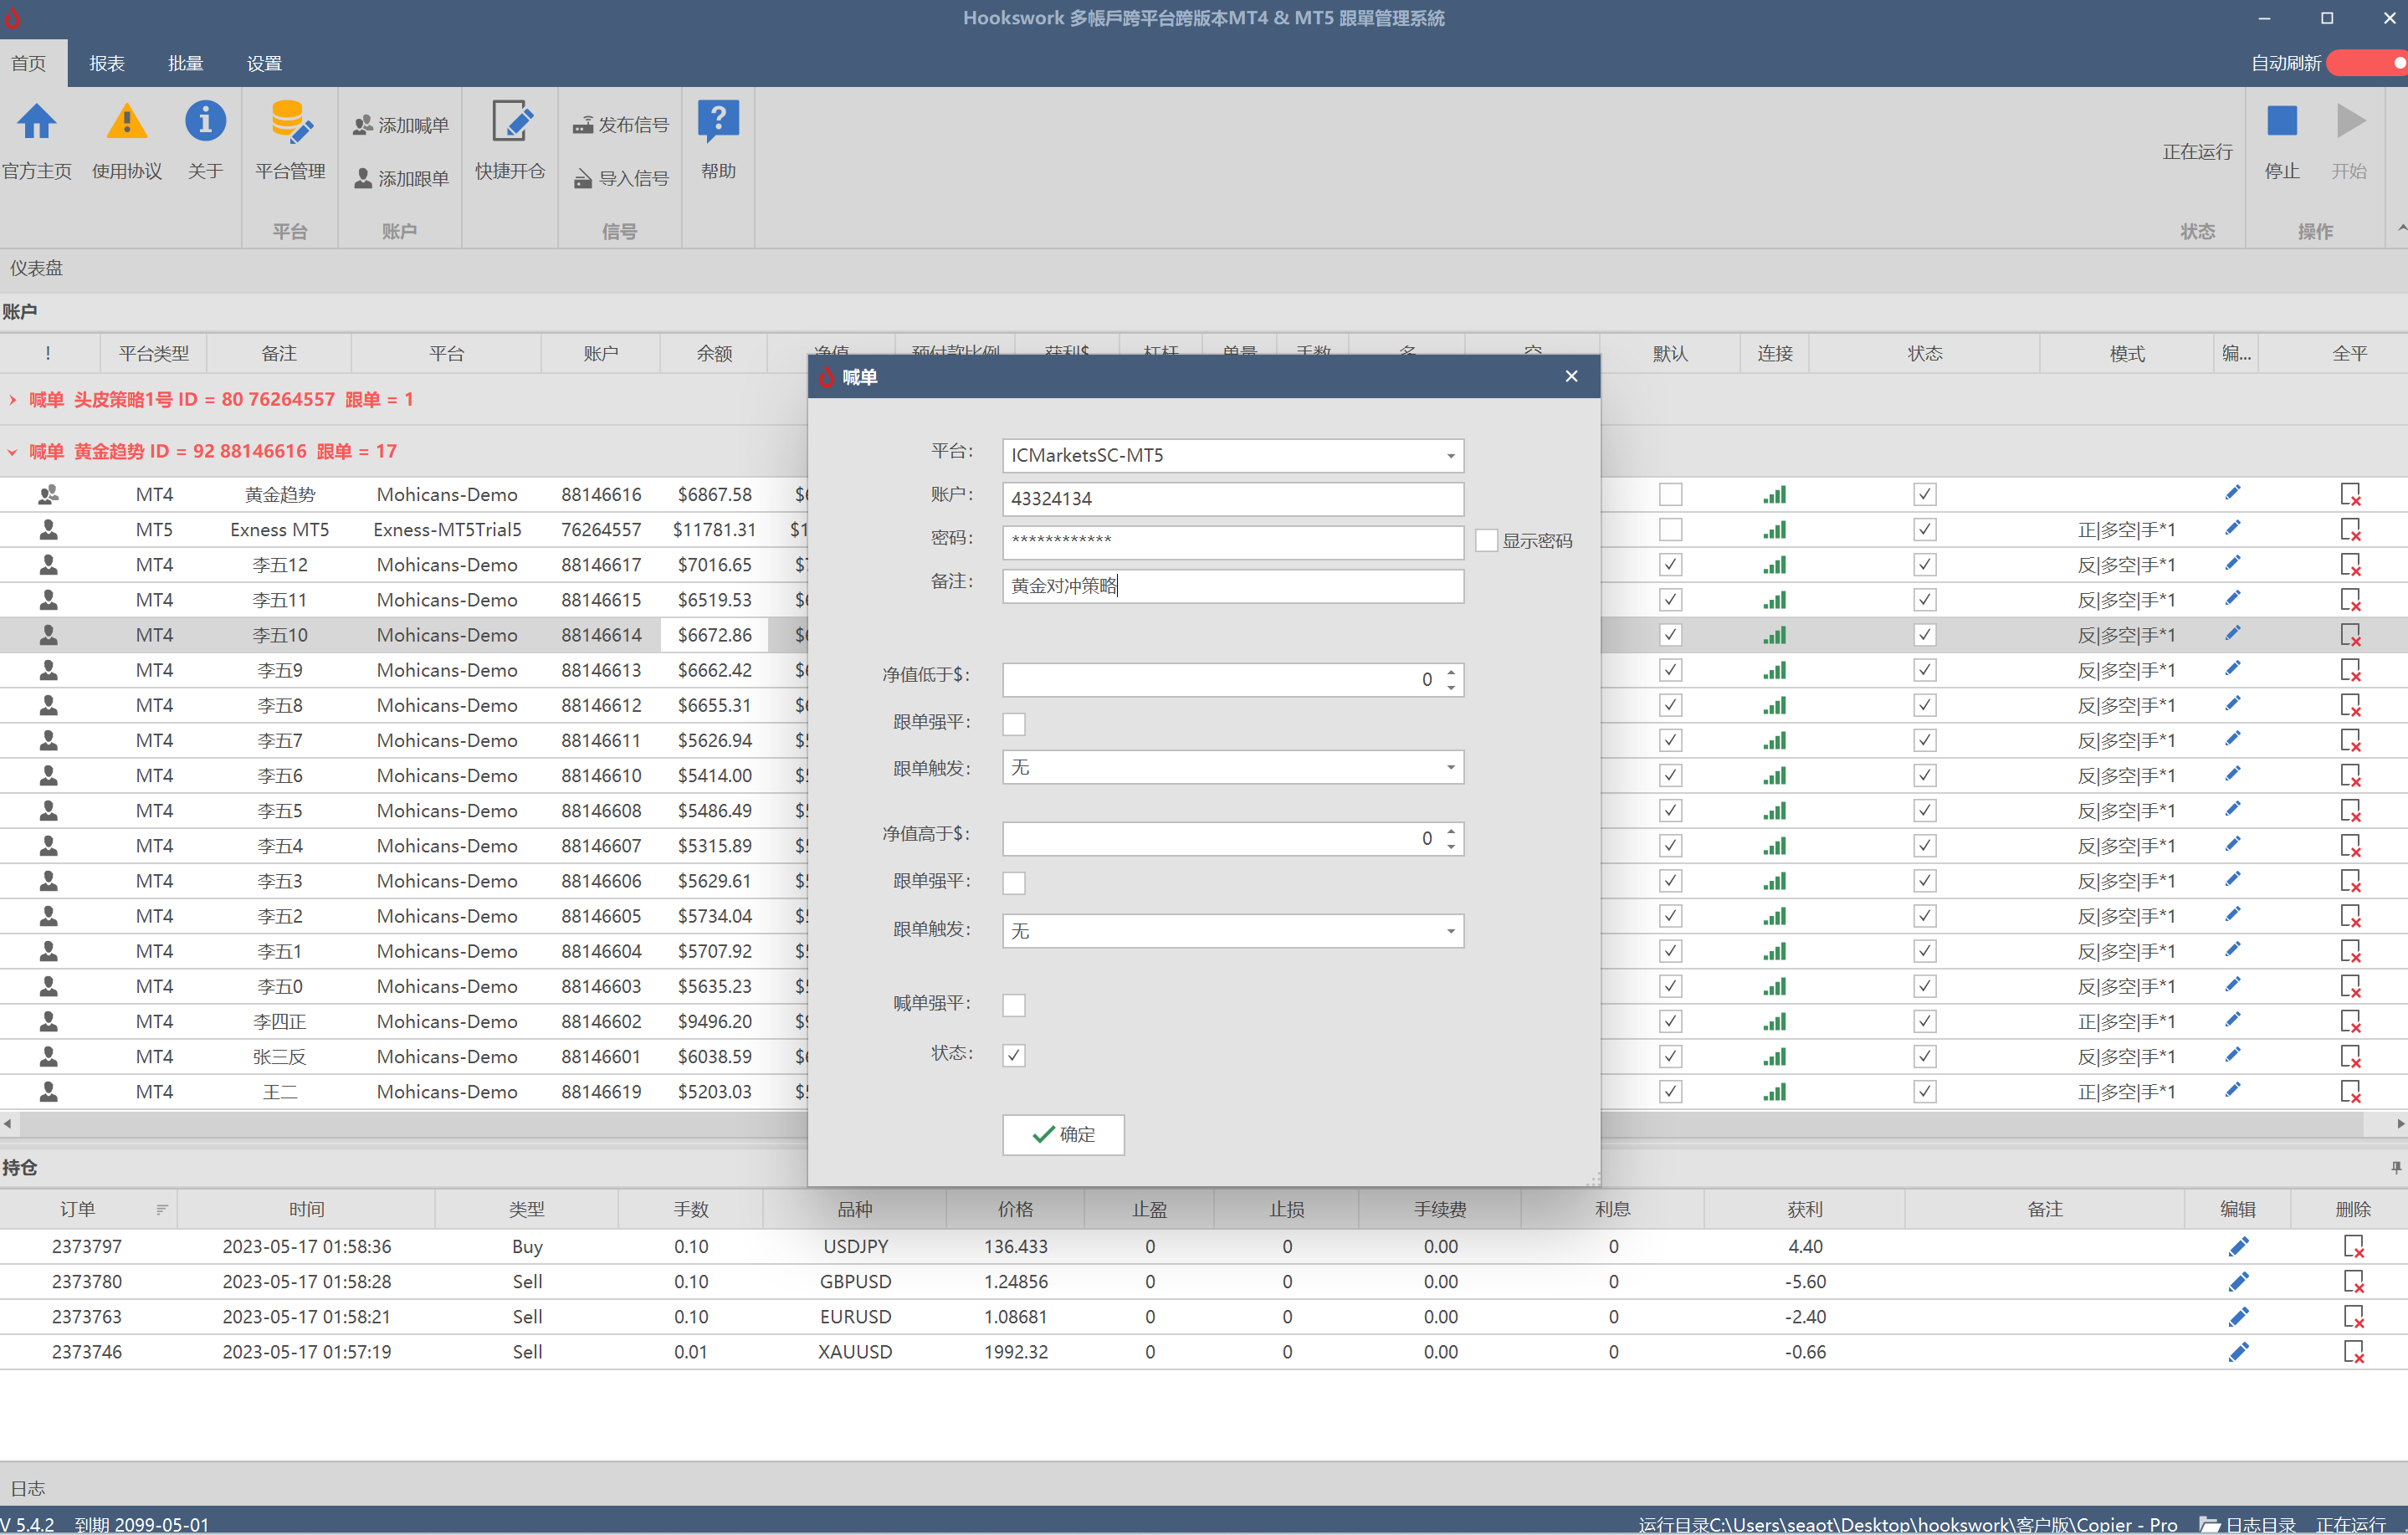Open the 帮助 help icon
Viewport: 2408px width, 1535px height.
718,122
